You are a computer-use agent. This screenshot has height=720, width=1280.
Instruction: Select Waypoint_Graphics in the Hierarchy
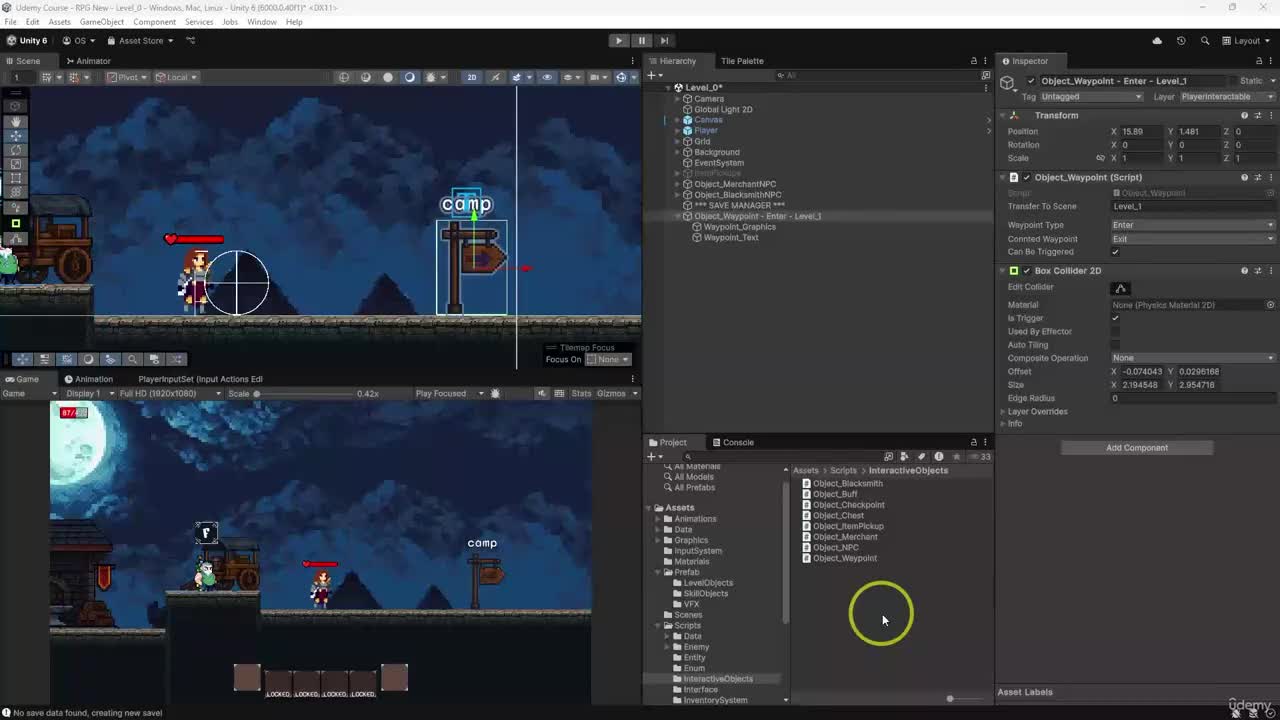coord(739,227)
